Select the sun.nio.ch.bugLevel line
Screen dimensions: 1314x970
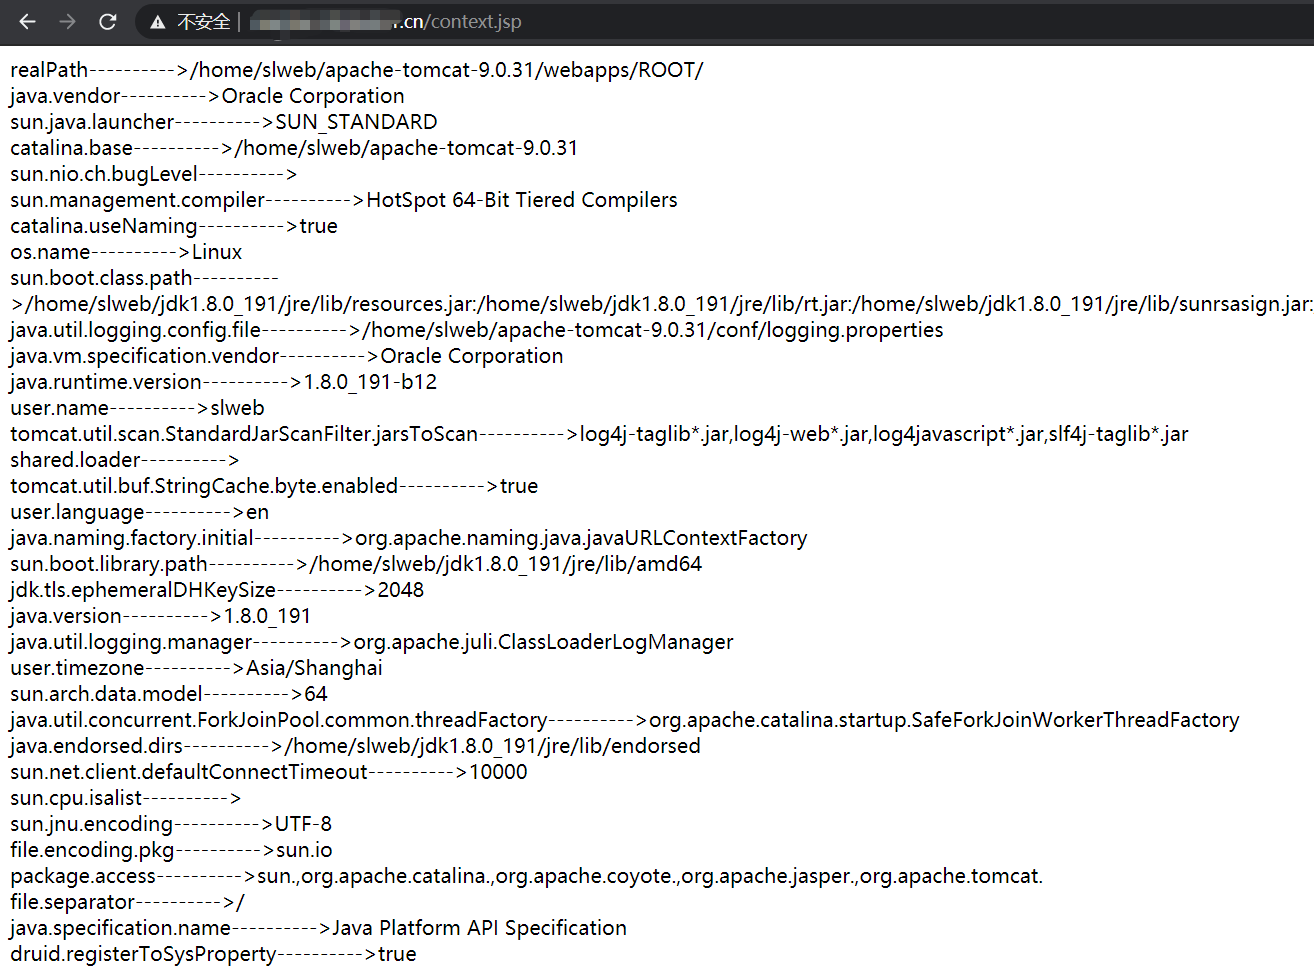[x=154, y=174]
